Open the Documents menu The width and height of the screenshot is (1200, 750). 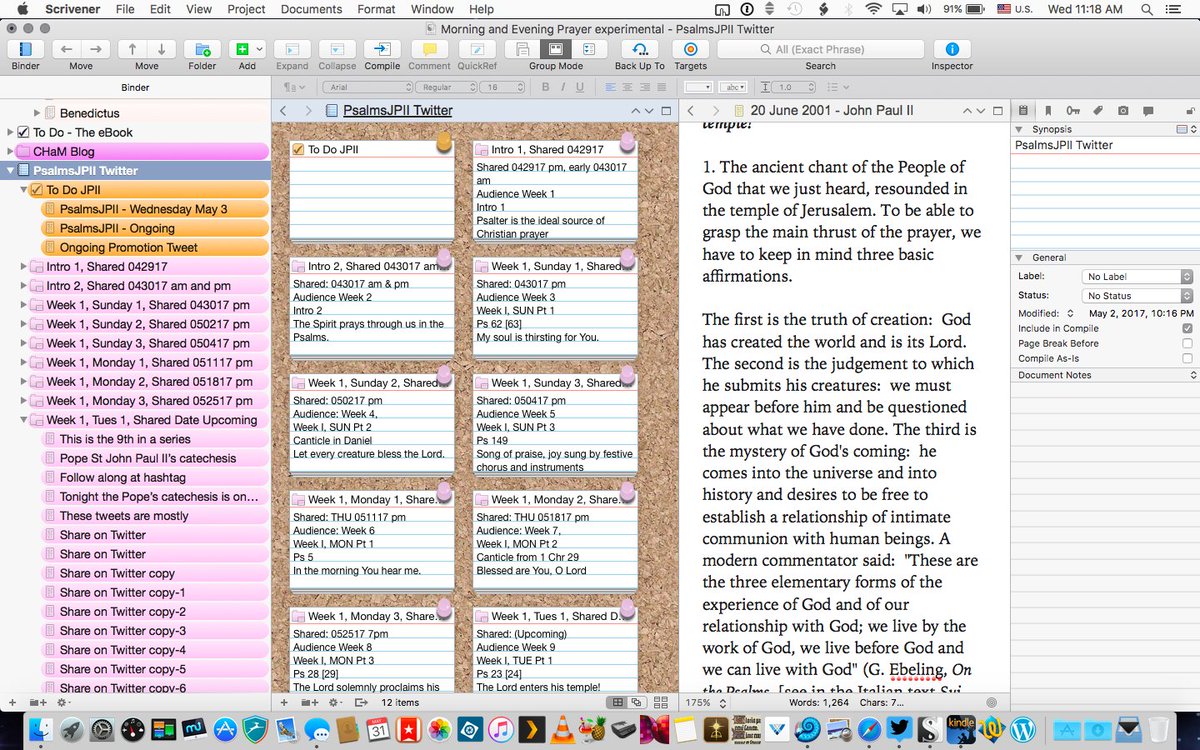(x=311, y=9)
